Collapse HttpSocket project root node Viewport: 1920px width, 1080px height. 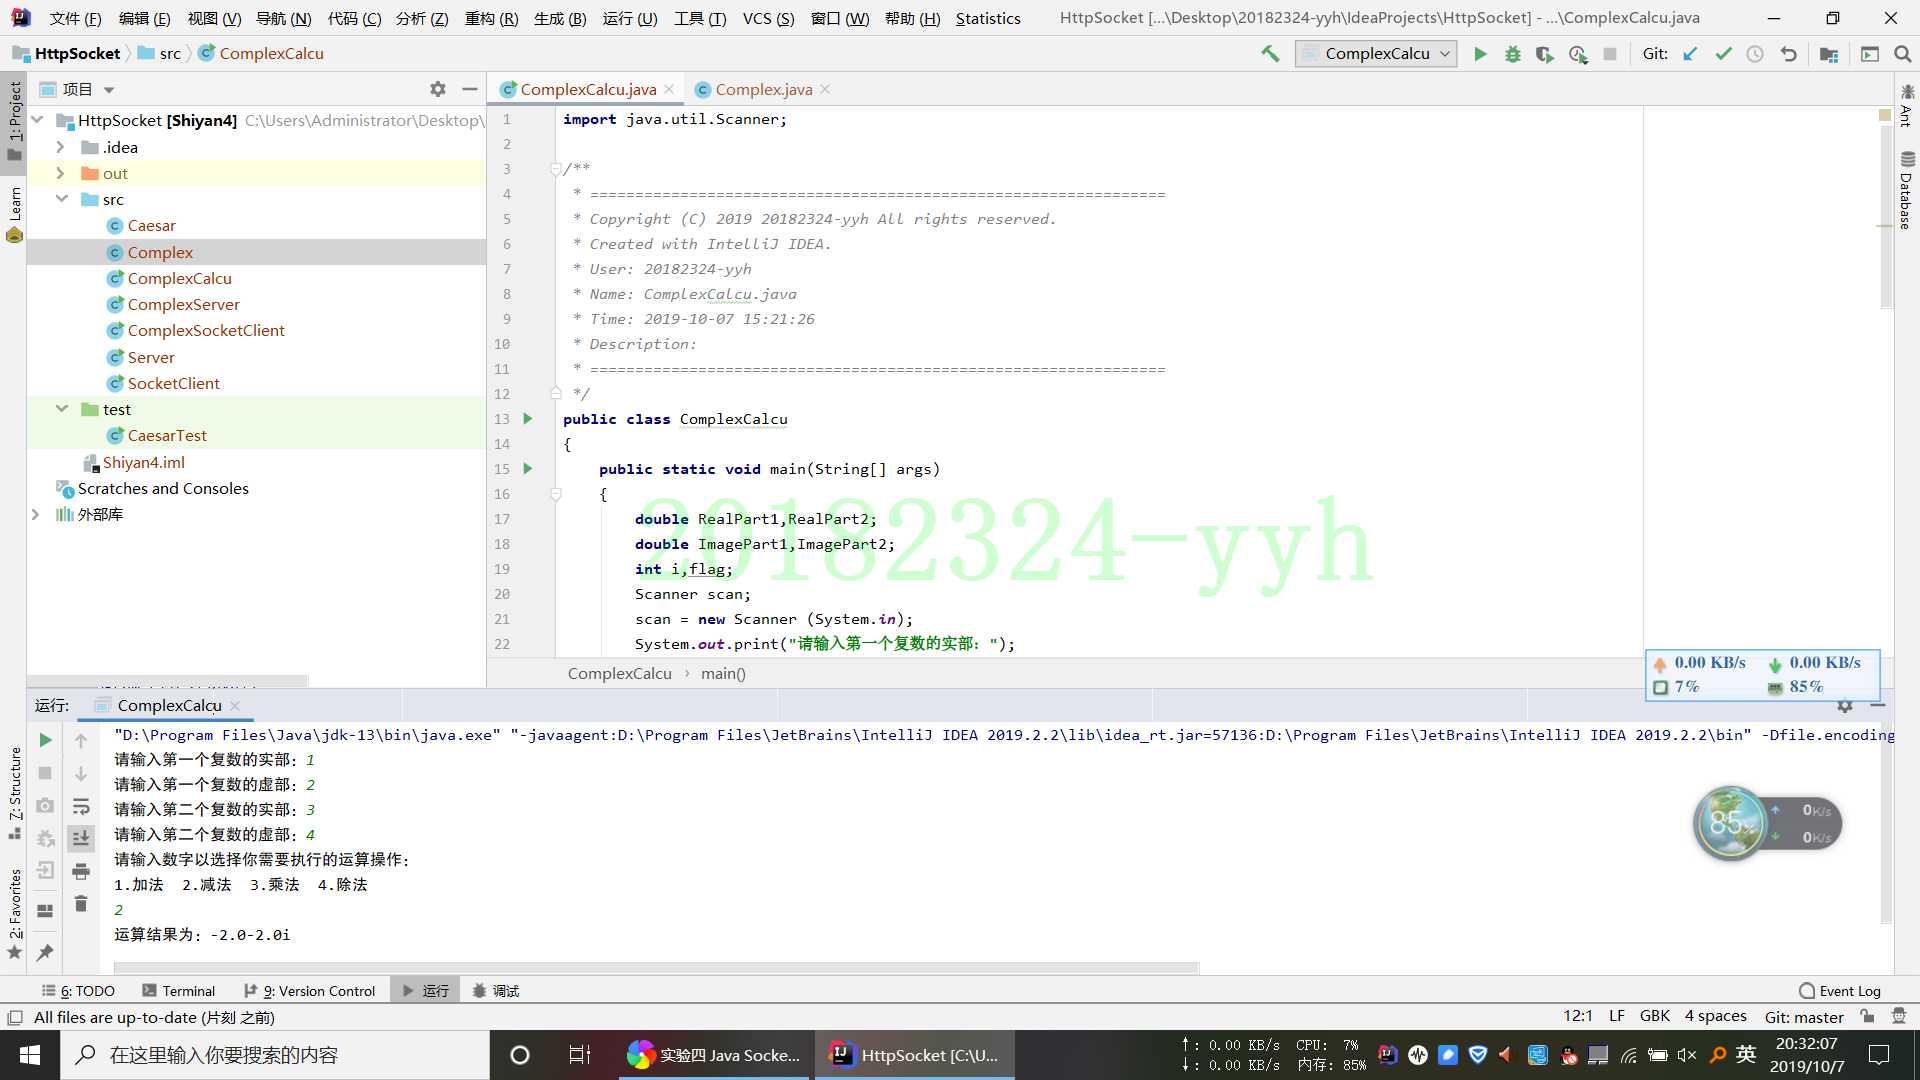click(38, 120)
